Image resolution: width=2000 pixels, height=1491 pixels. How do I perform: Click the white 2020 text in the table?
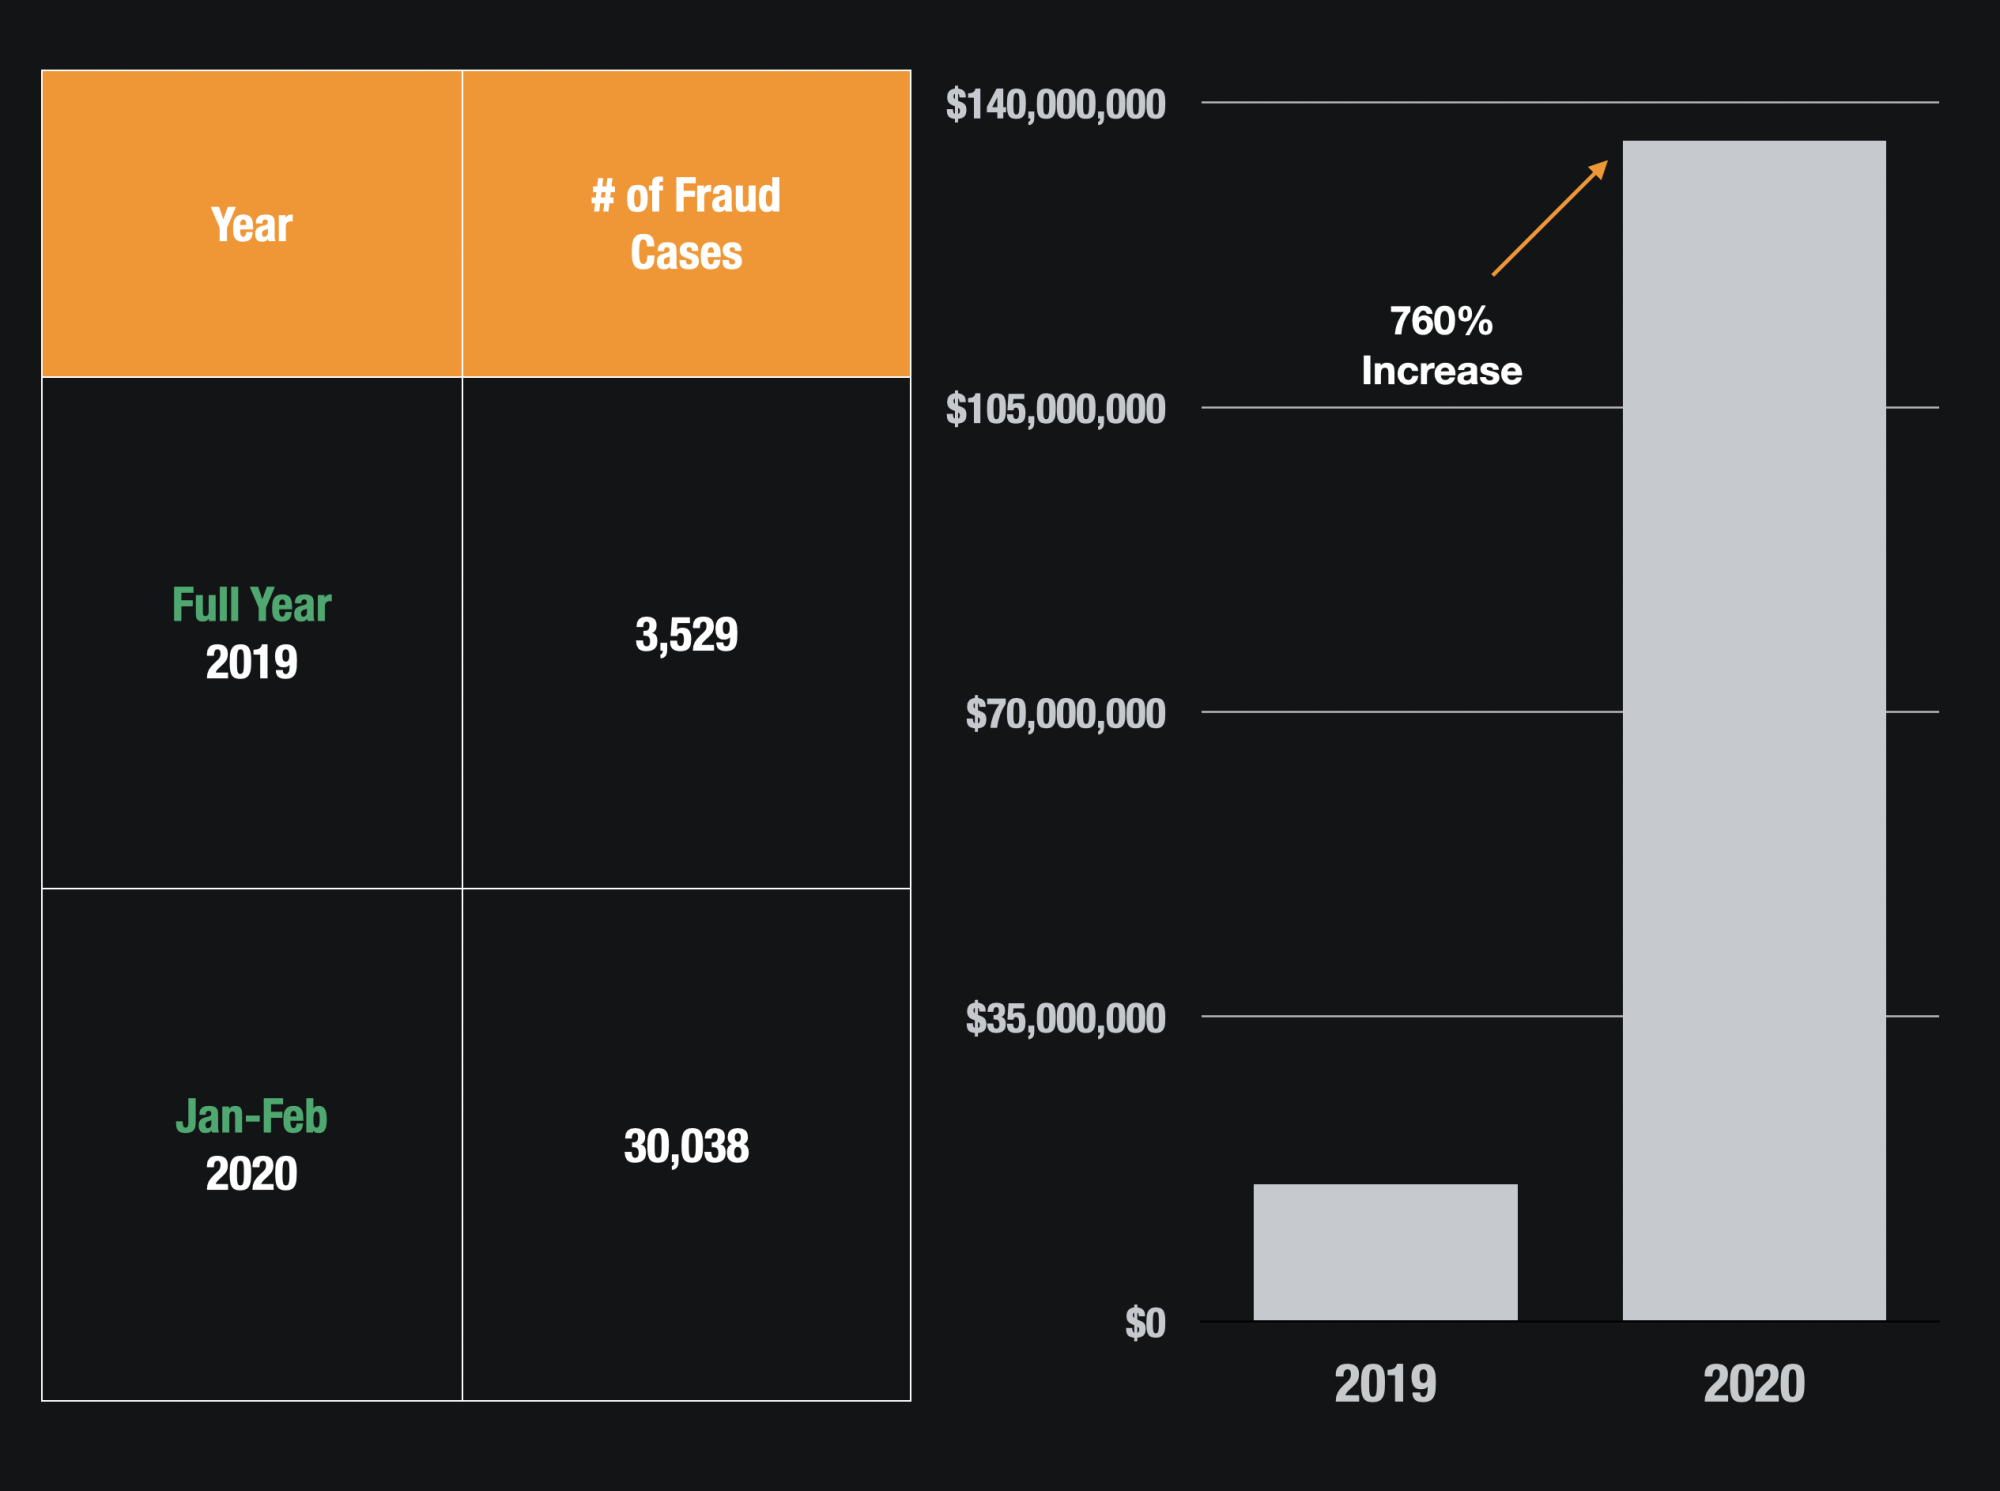tap(252, 1173)
